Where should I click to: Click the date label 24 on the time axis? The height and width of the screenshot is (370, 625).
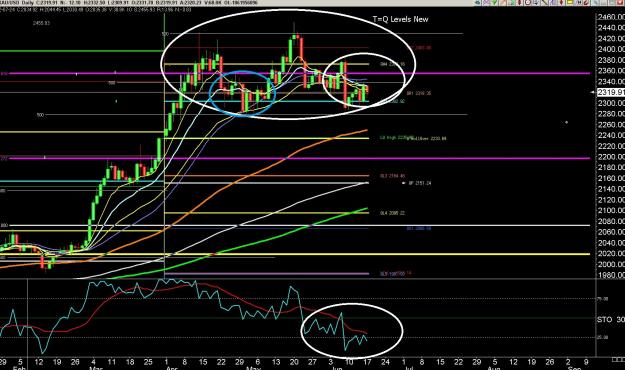point(385,362)
